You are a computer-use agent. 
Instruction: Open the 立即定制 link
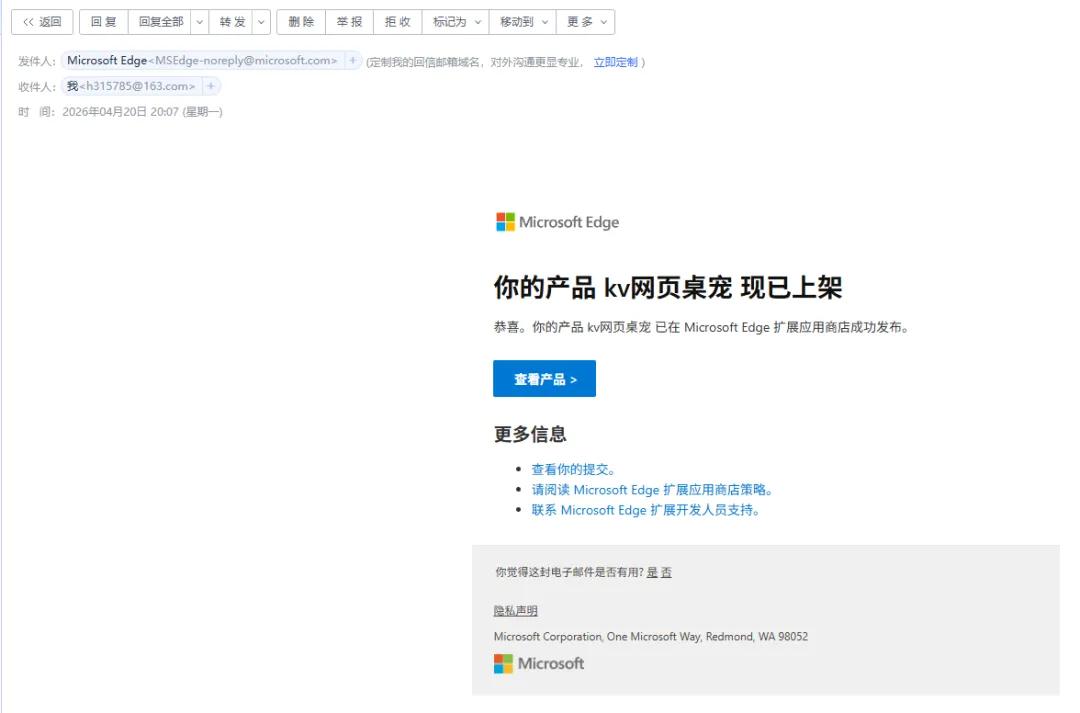click(616, 62)
